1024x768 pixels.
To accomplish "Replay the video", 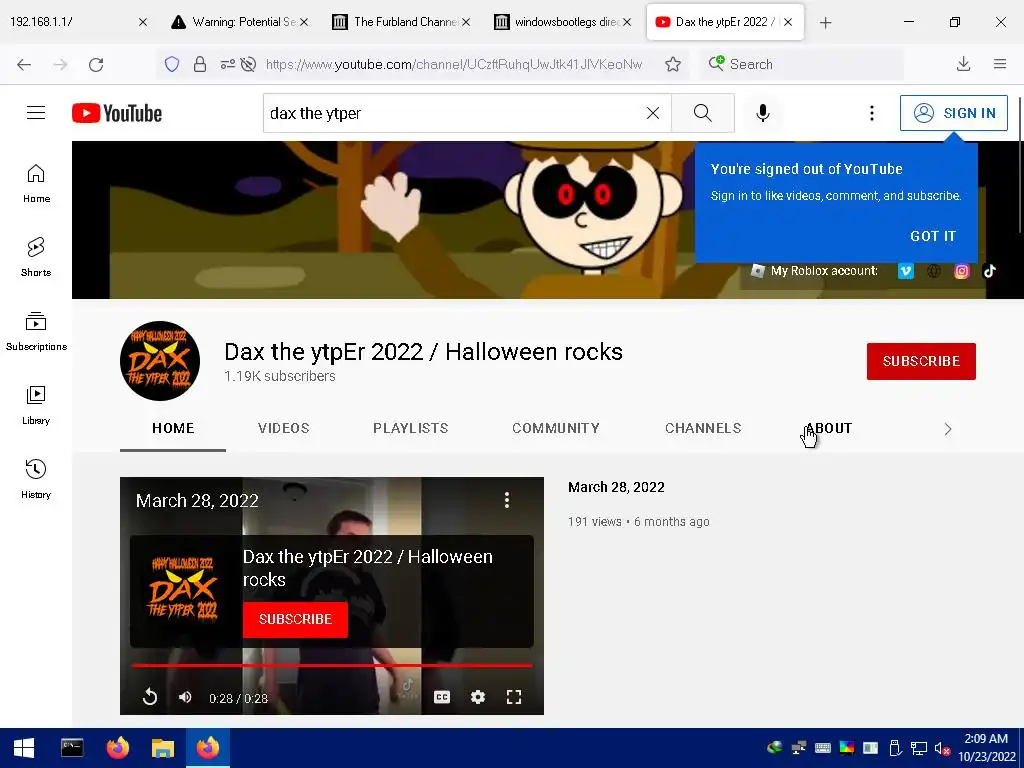I will click(x=150, y=697).
